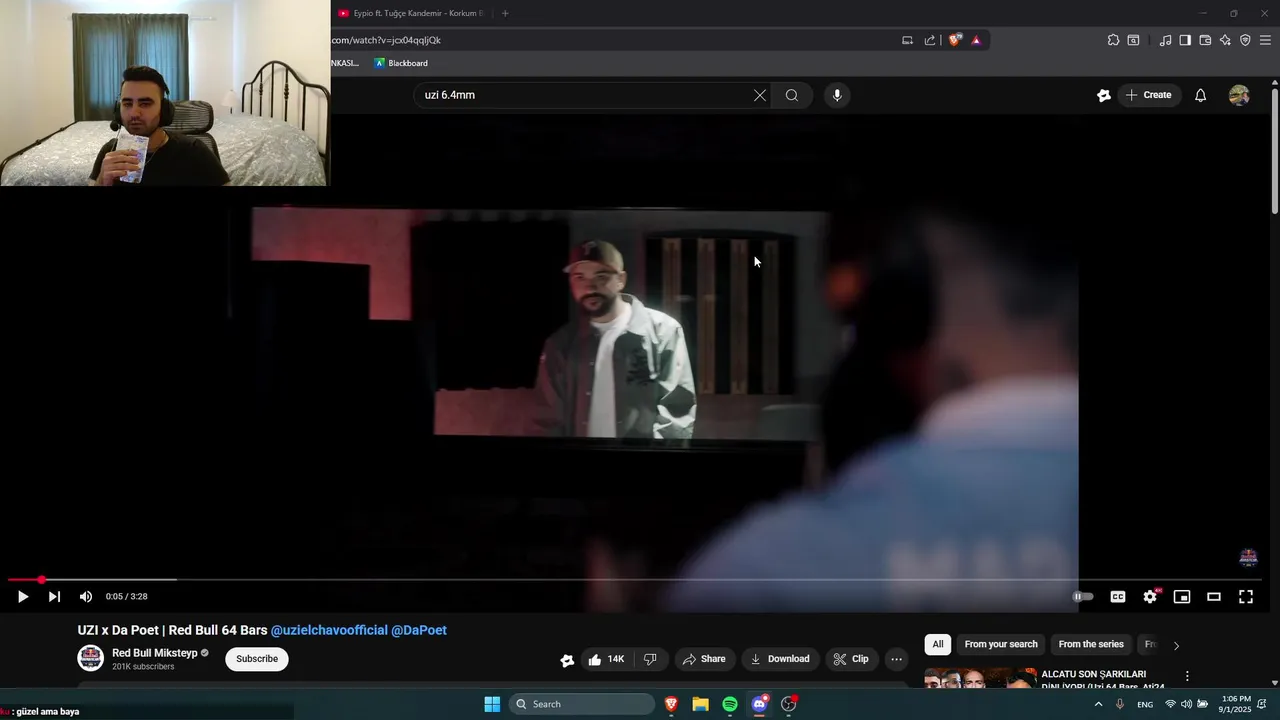The image size is (1280, 720).
Task: Click the browser address bar URL
Action: [386, 40]
